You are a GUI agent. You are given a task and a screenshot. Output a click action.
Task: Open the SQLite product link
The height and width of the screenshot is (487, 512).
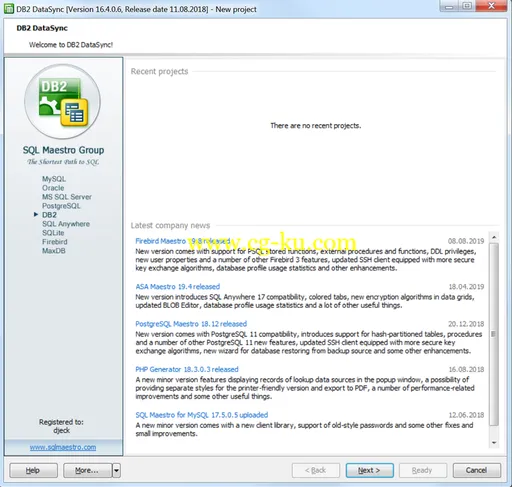[x=53, y=233]
